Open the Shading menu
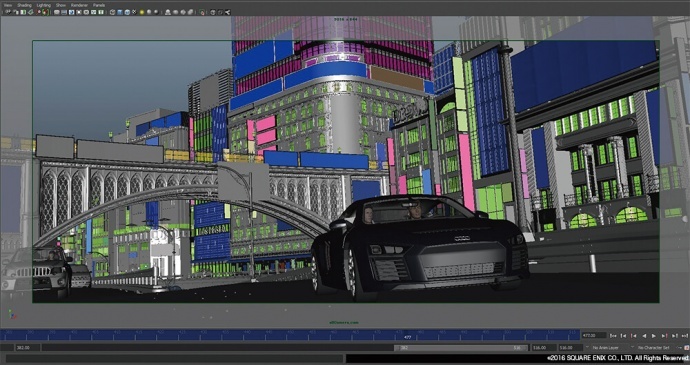The image size is (690, 365). pos(24,5)
